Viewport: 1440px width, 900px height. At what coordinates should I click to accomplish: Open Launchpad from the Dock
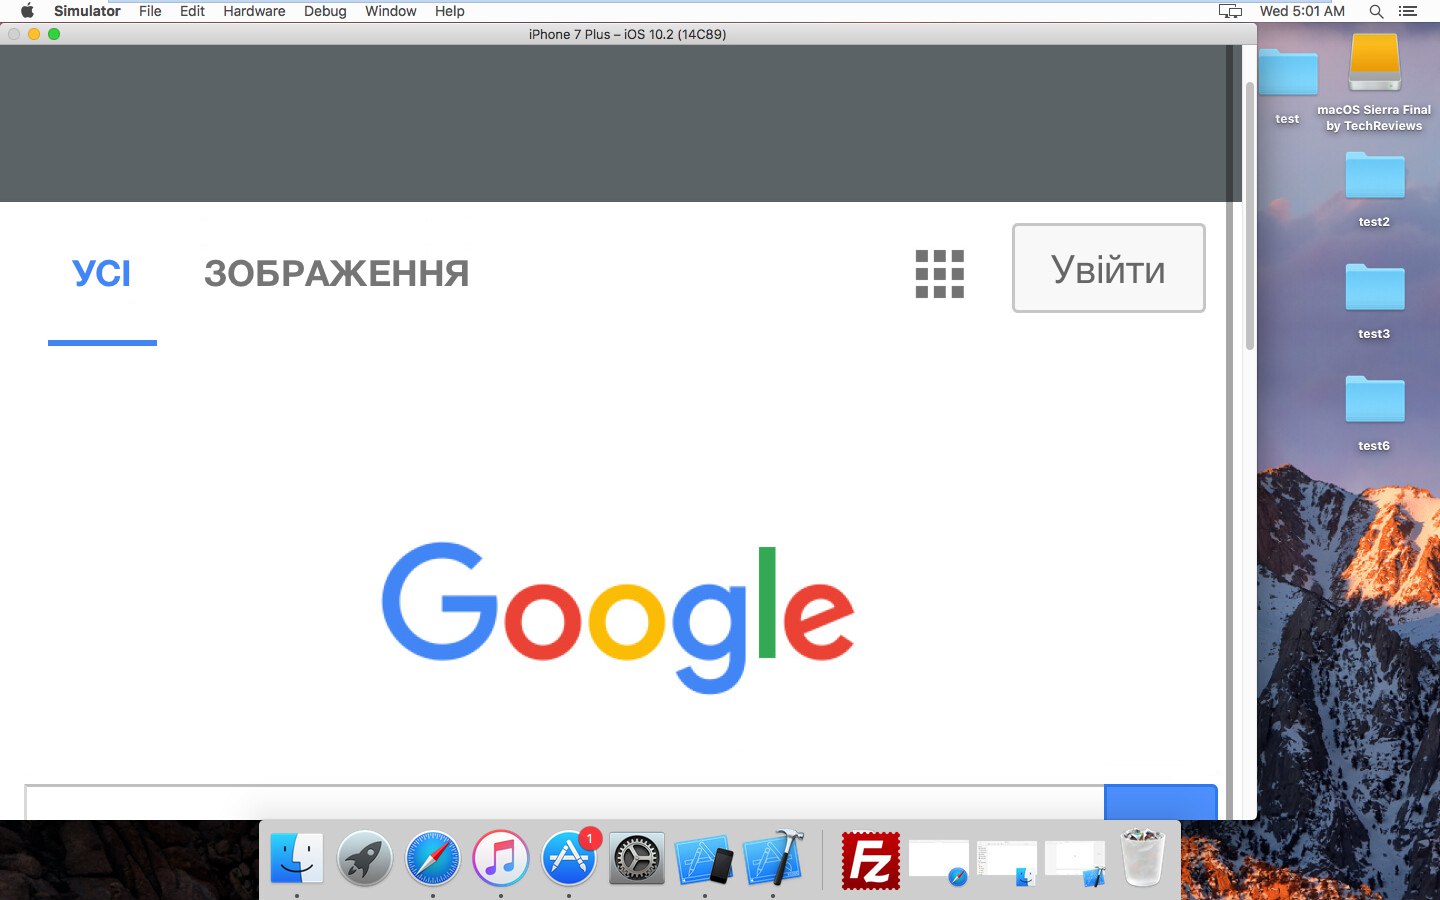(x=365, y=859)
